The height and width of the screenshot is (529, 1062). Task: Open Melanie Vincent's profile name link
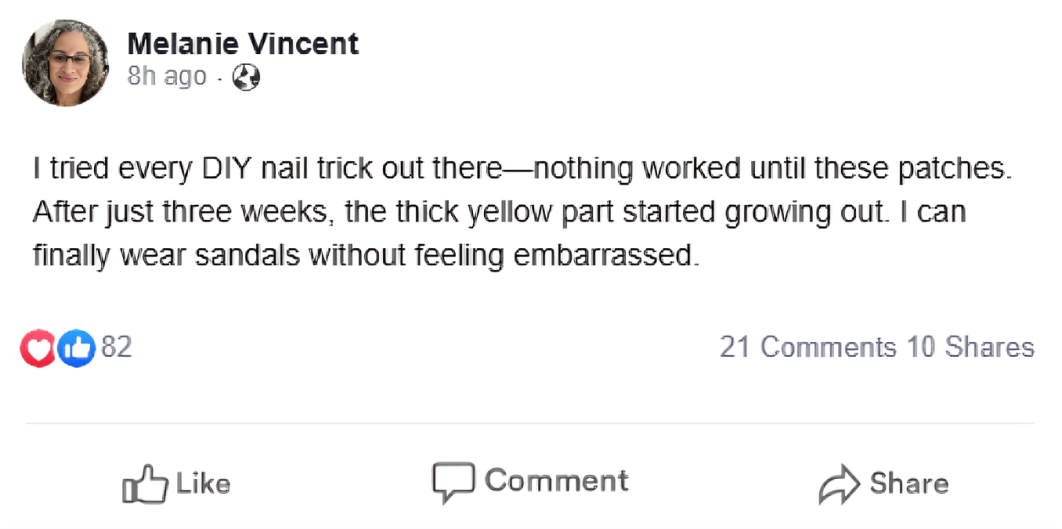click(x=243, y=44)
